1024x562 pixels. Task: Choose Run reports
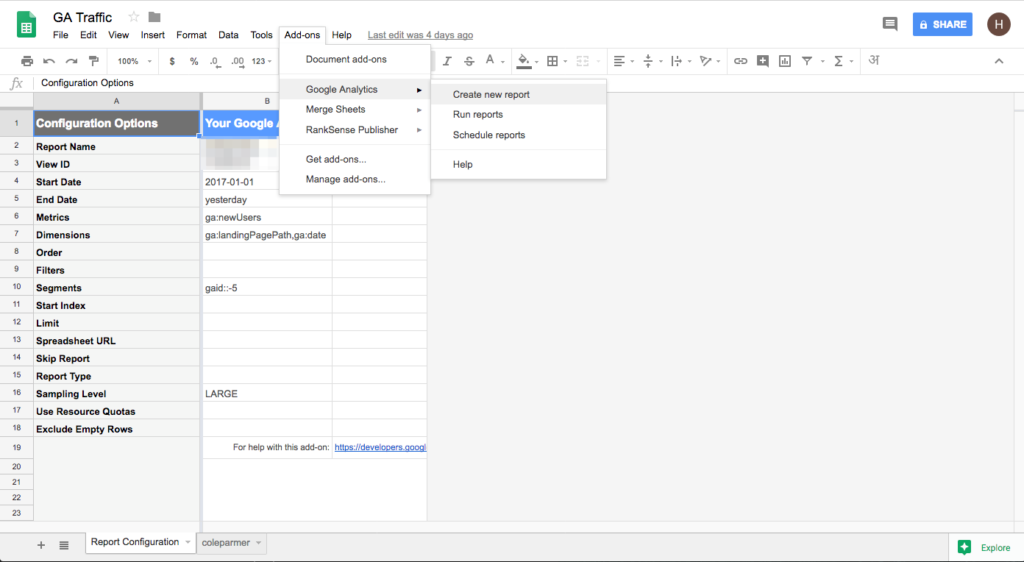coord(519,114)
